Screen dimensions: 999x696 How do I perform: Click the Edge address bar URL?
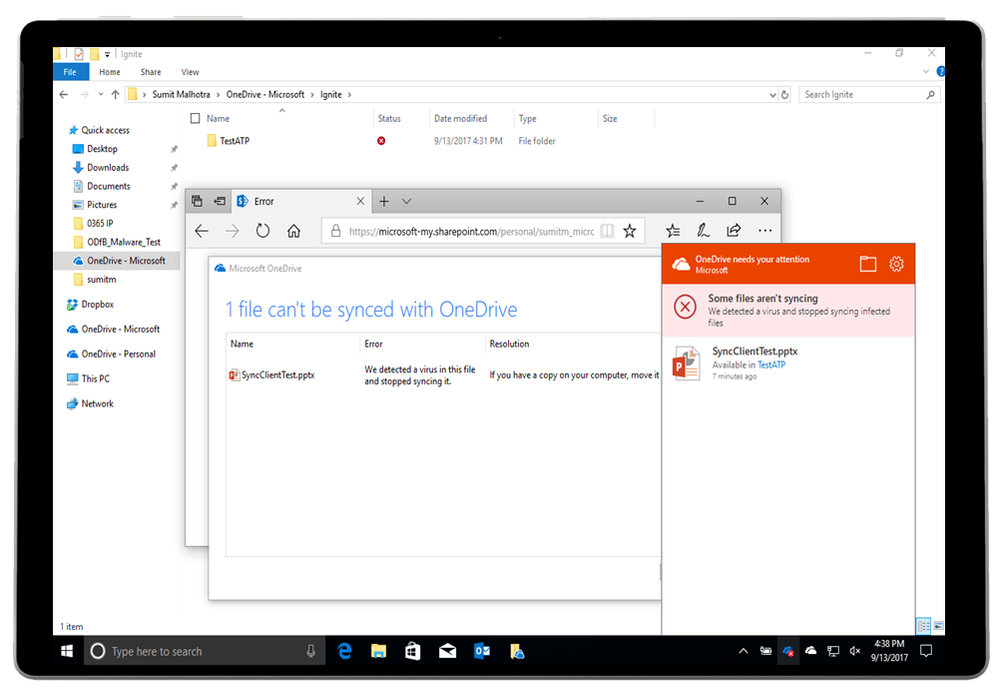coord(470,231)
